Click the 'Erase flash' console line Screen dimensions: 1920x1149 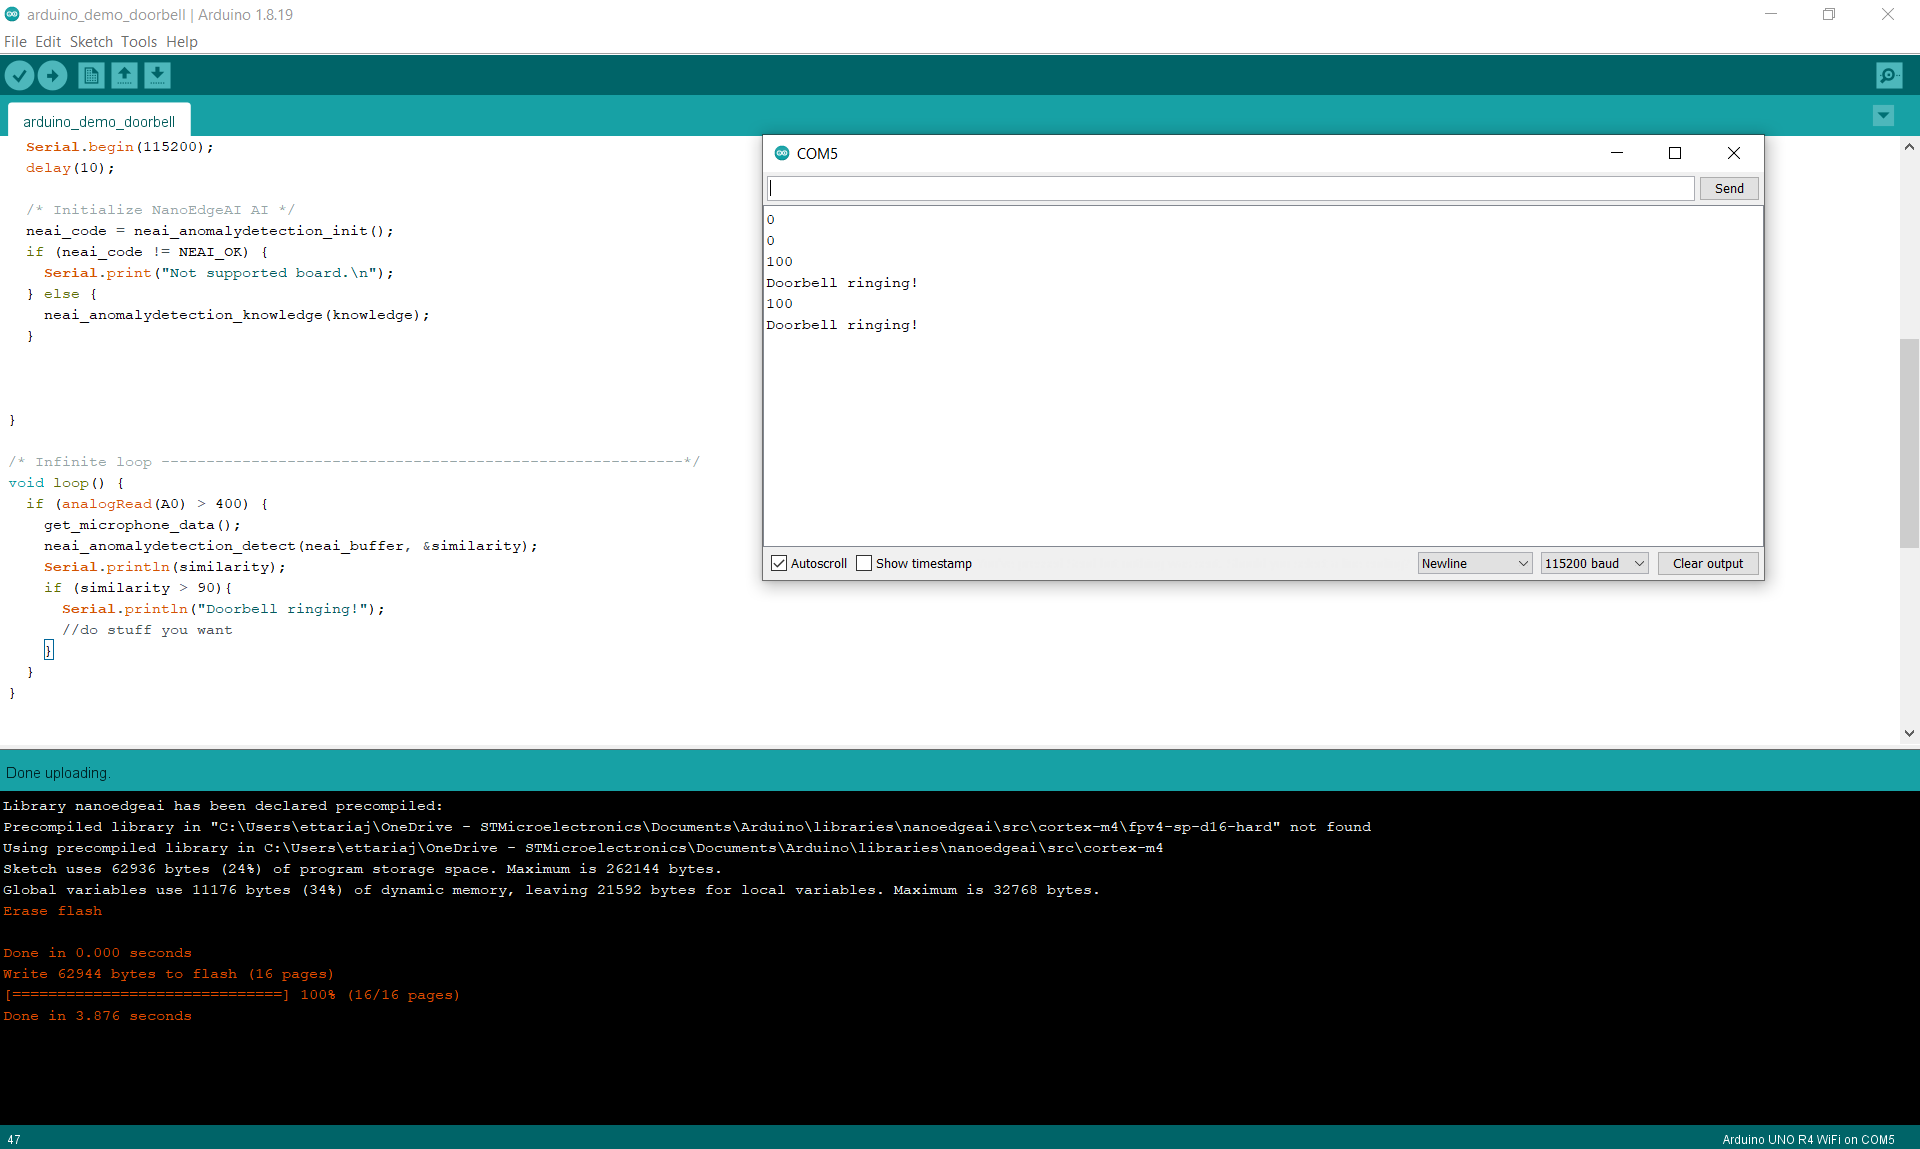point(52,911)
